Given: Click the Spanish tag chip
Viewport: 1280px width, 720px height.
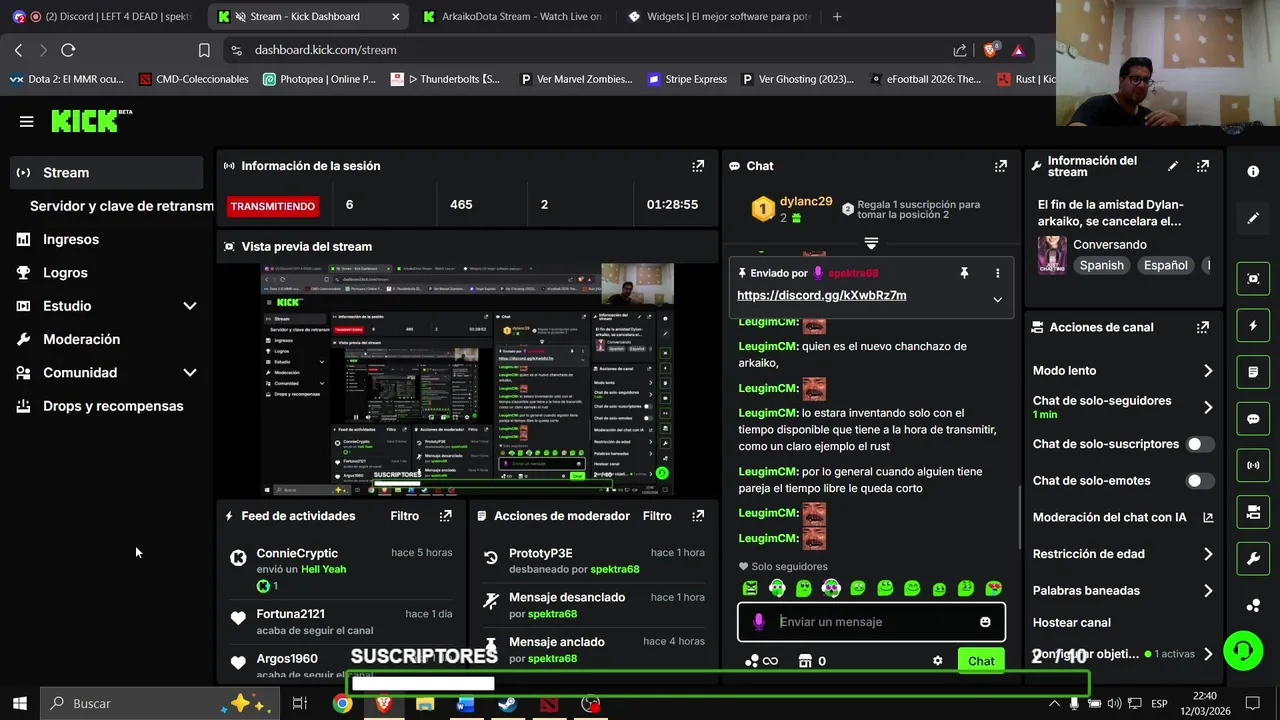Looking at the screenshot, I should coord(1101,266).
